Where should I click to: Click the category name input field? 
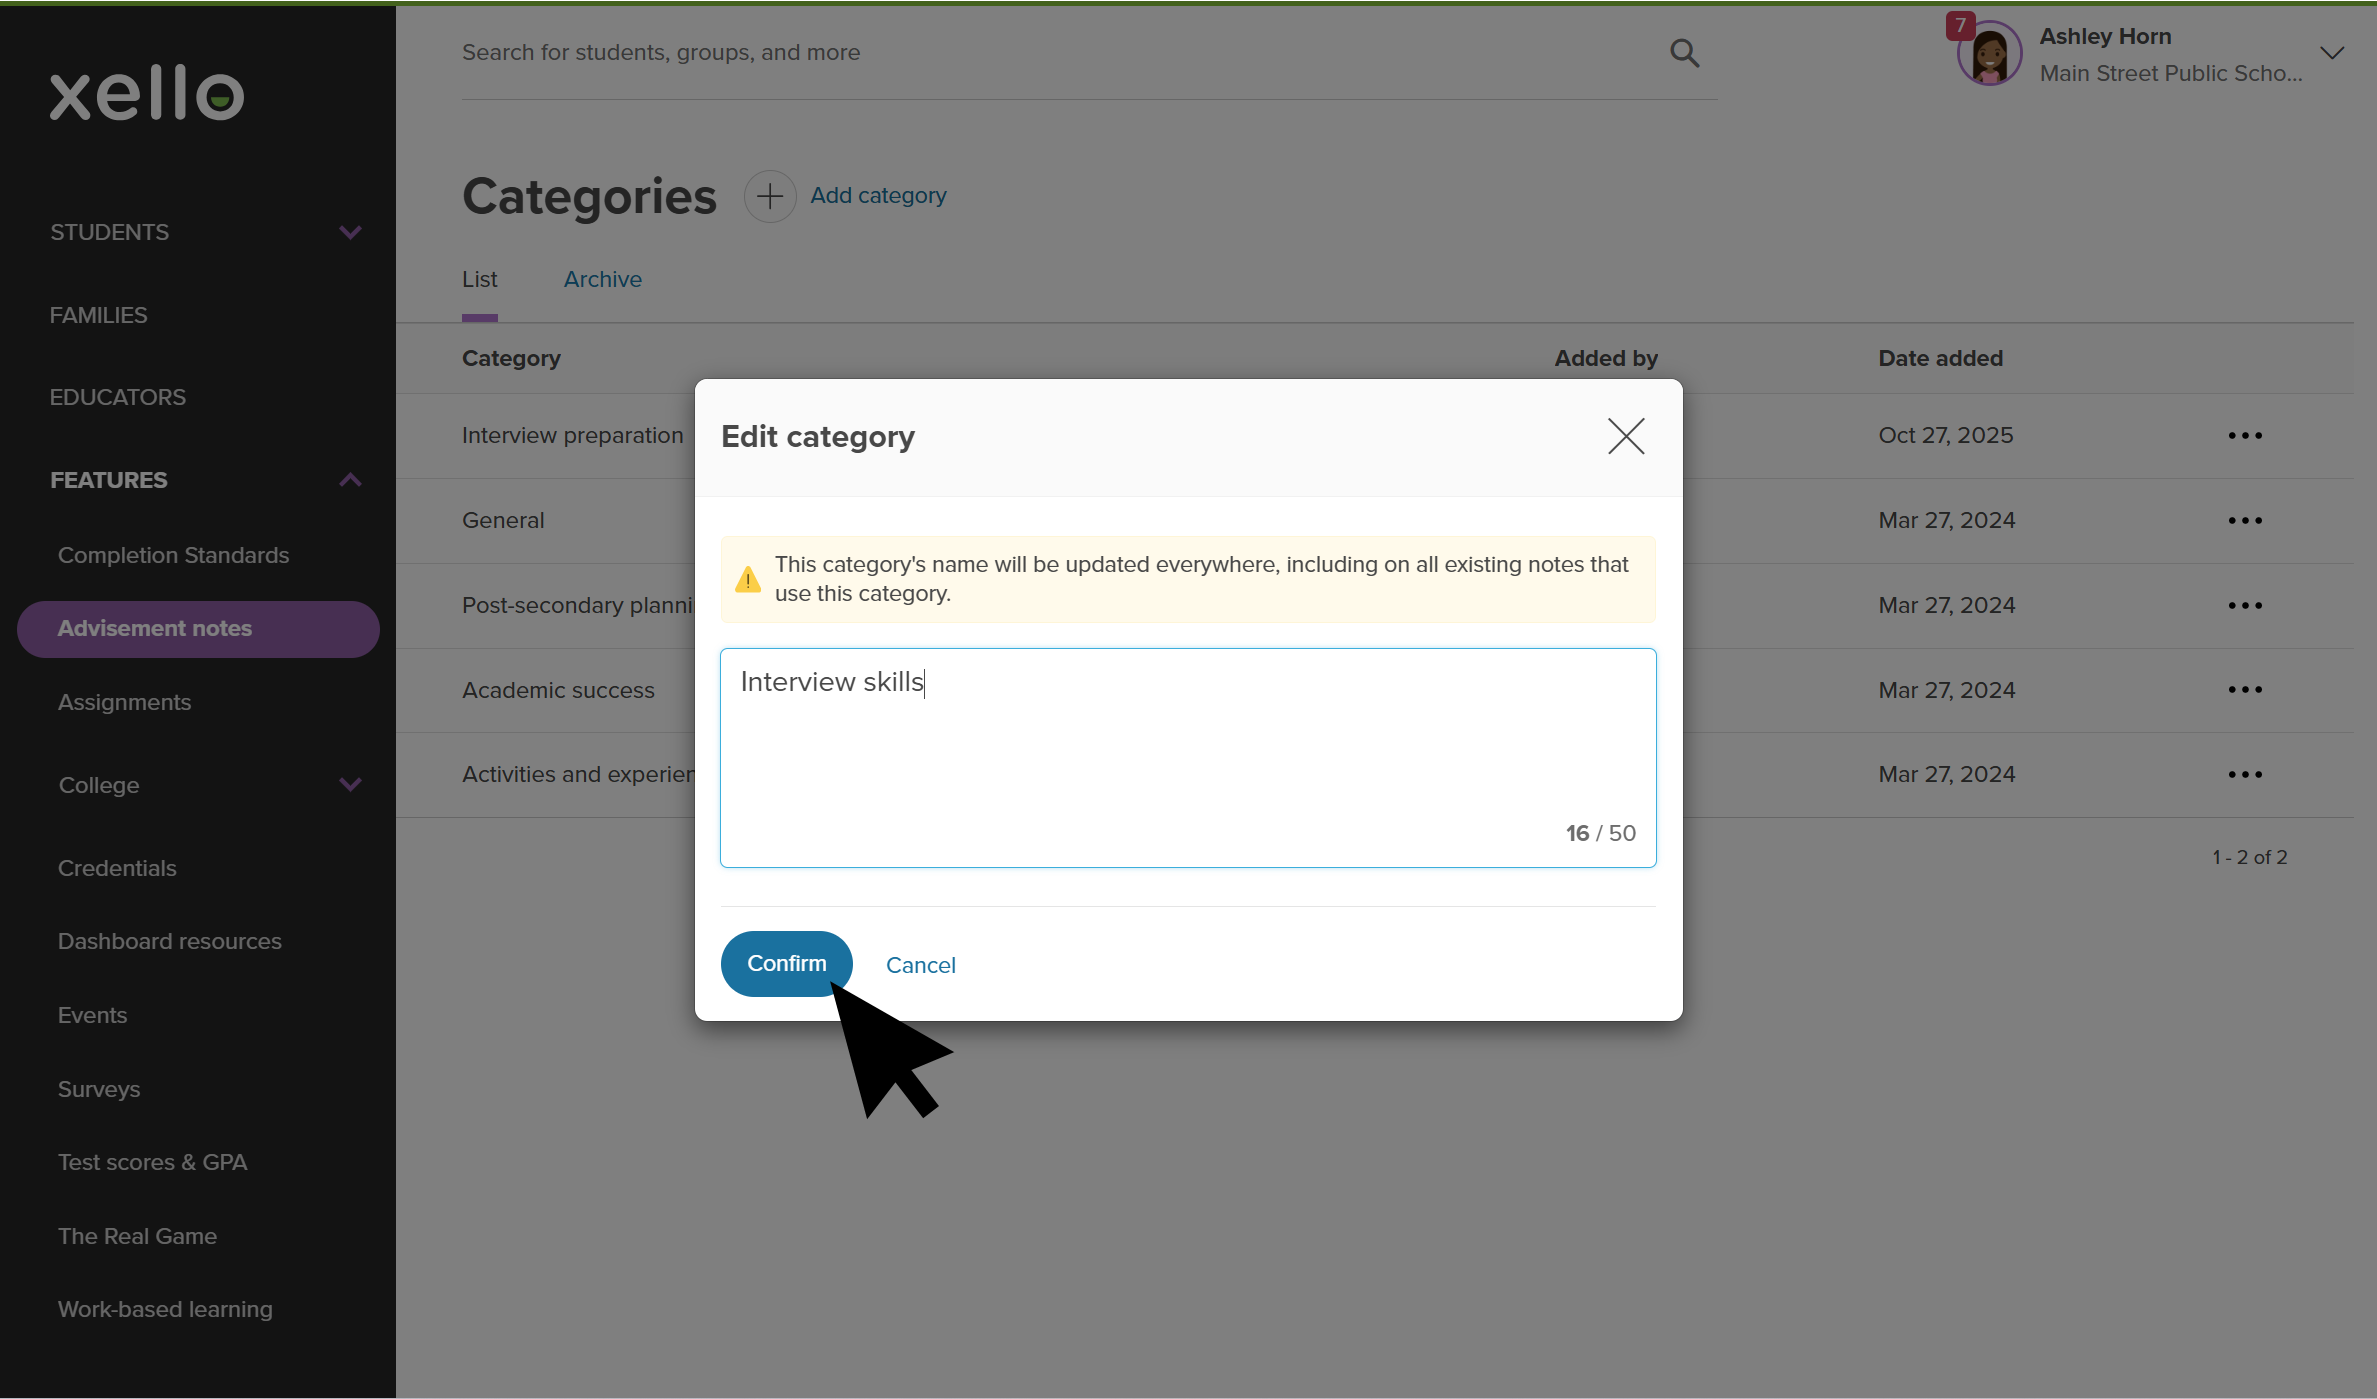pos(1187,758)
